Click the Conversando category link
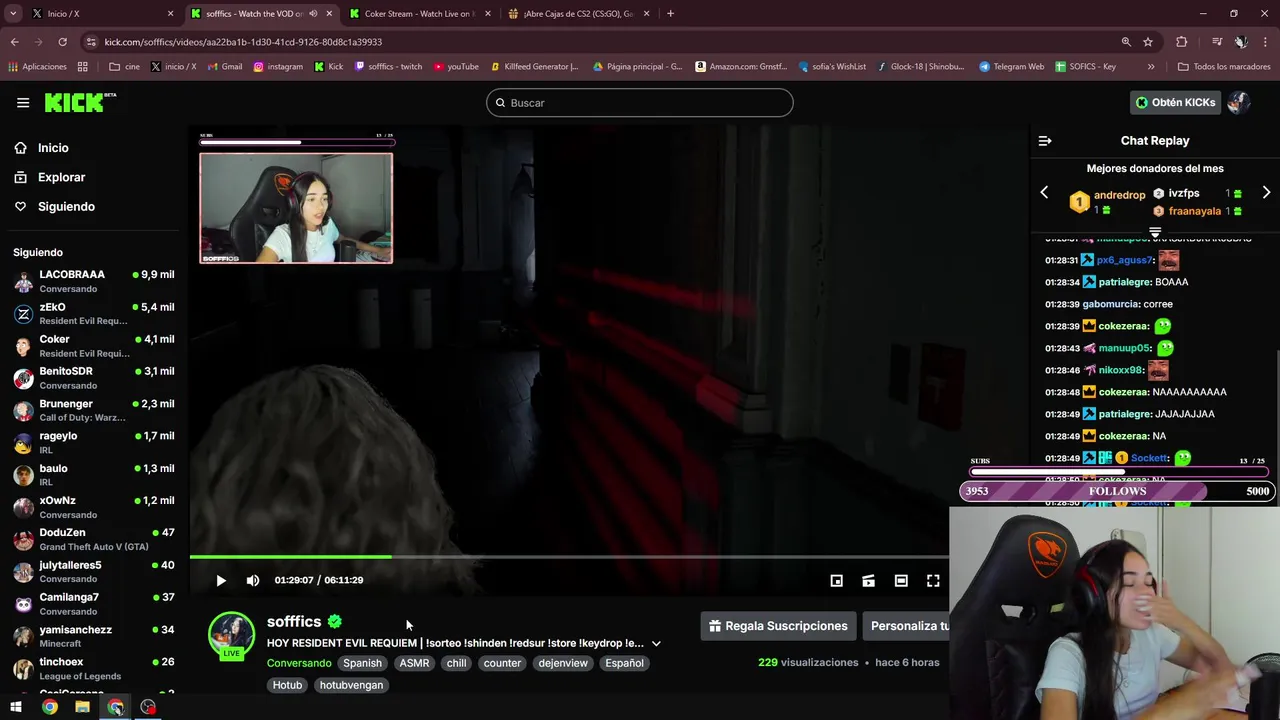 coord(299,663)
